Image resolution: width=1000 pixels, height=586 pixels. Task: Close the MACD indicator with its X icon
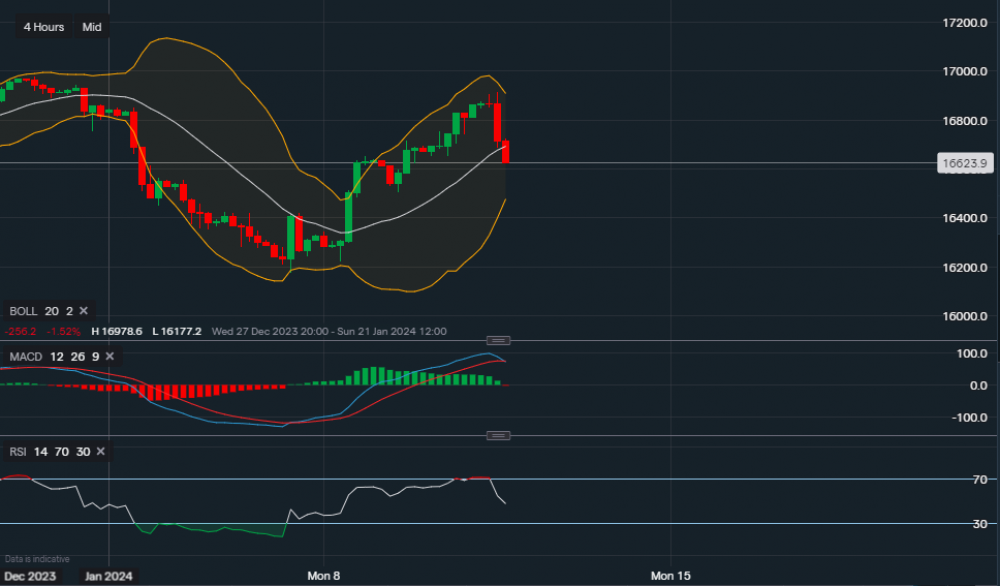click(x=109, y=356)
